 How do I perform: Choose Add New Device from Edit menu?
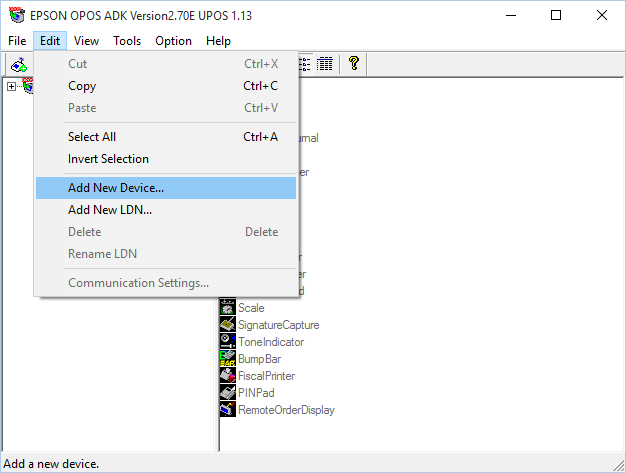click(x=116, y=188)
